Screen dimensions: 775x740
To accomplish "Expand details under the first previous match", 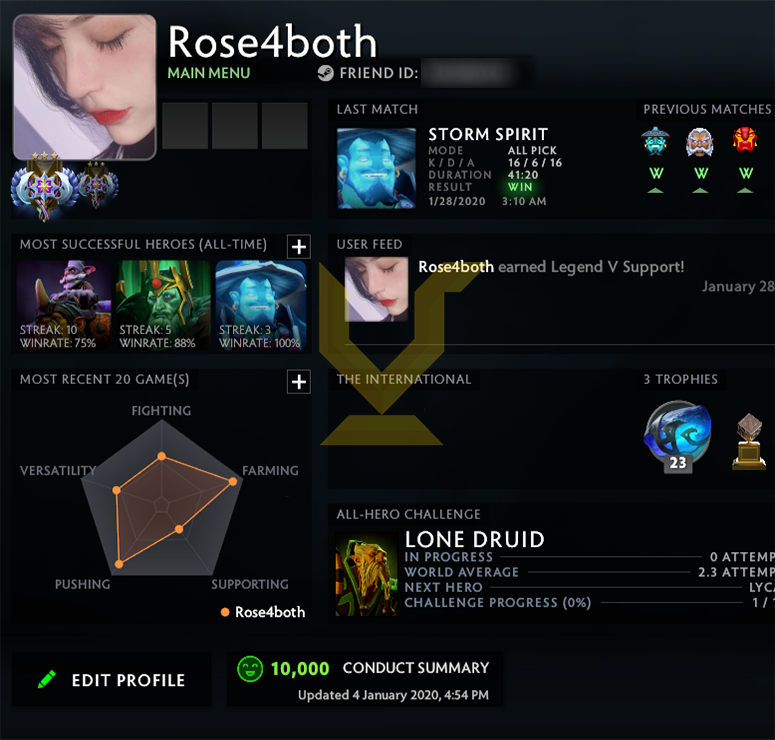I will click(x=655, y=190).
